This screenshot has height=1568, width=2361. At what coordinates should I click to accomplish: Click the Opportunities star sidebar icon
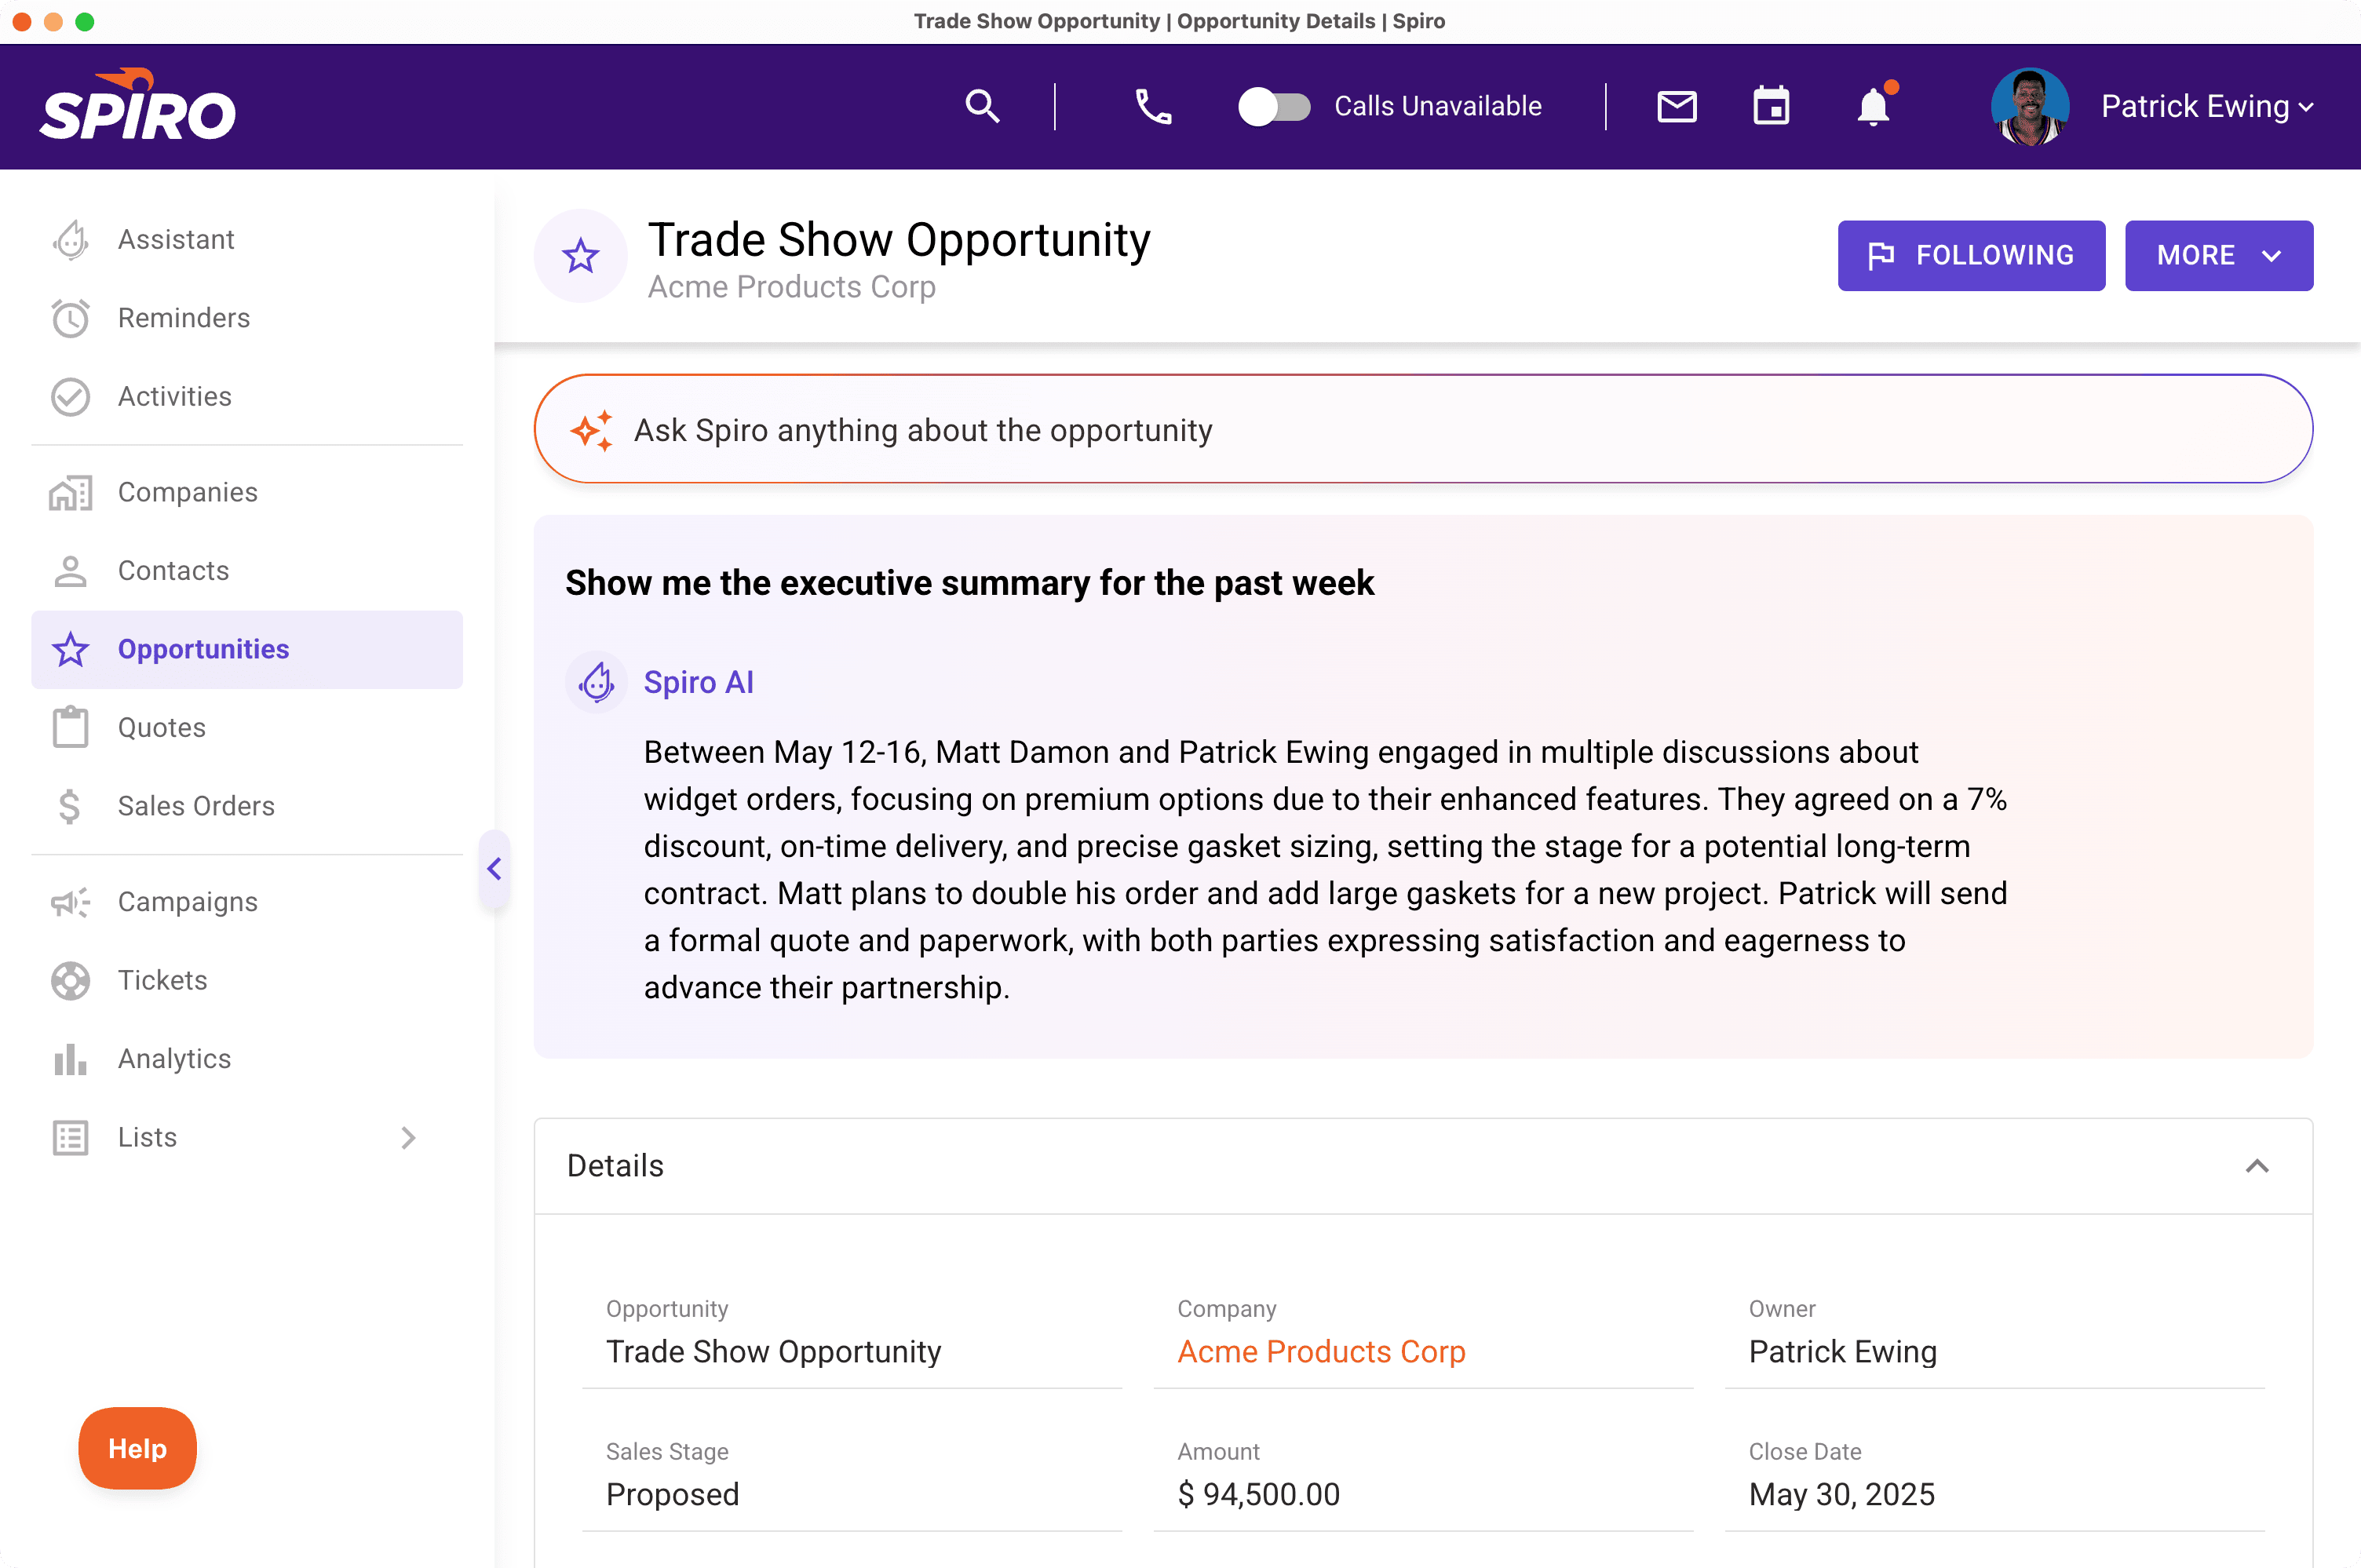[70, 650]
